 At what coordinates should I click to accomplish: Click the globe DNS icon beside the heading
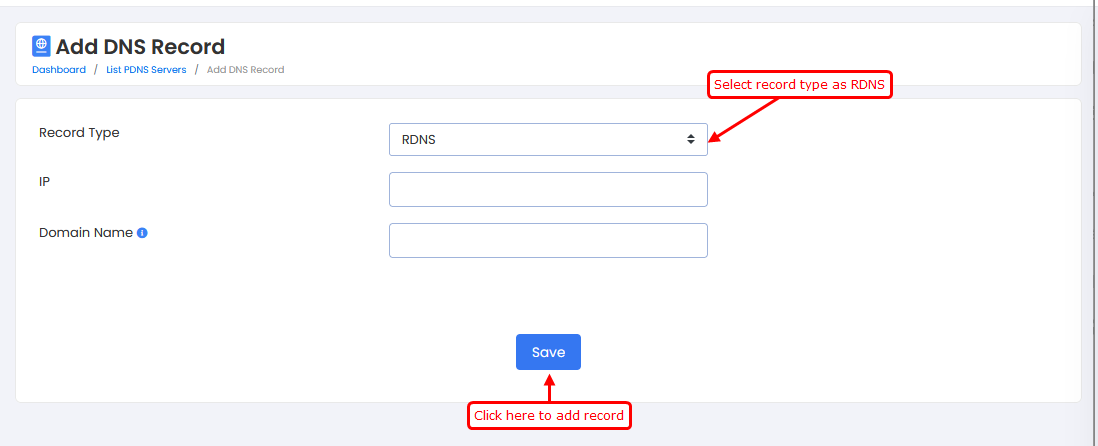(41, 46)
